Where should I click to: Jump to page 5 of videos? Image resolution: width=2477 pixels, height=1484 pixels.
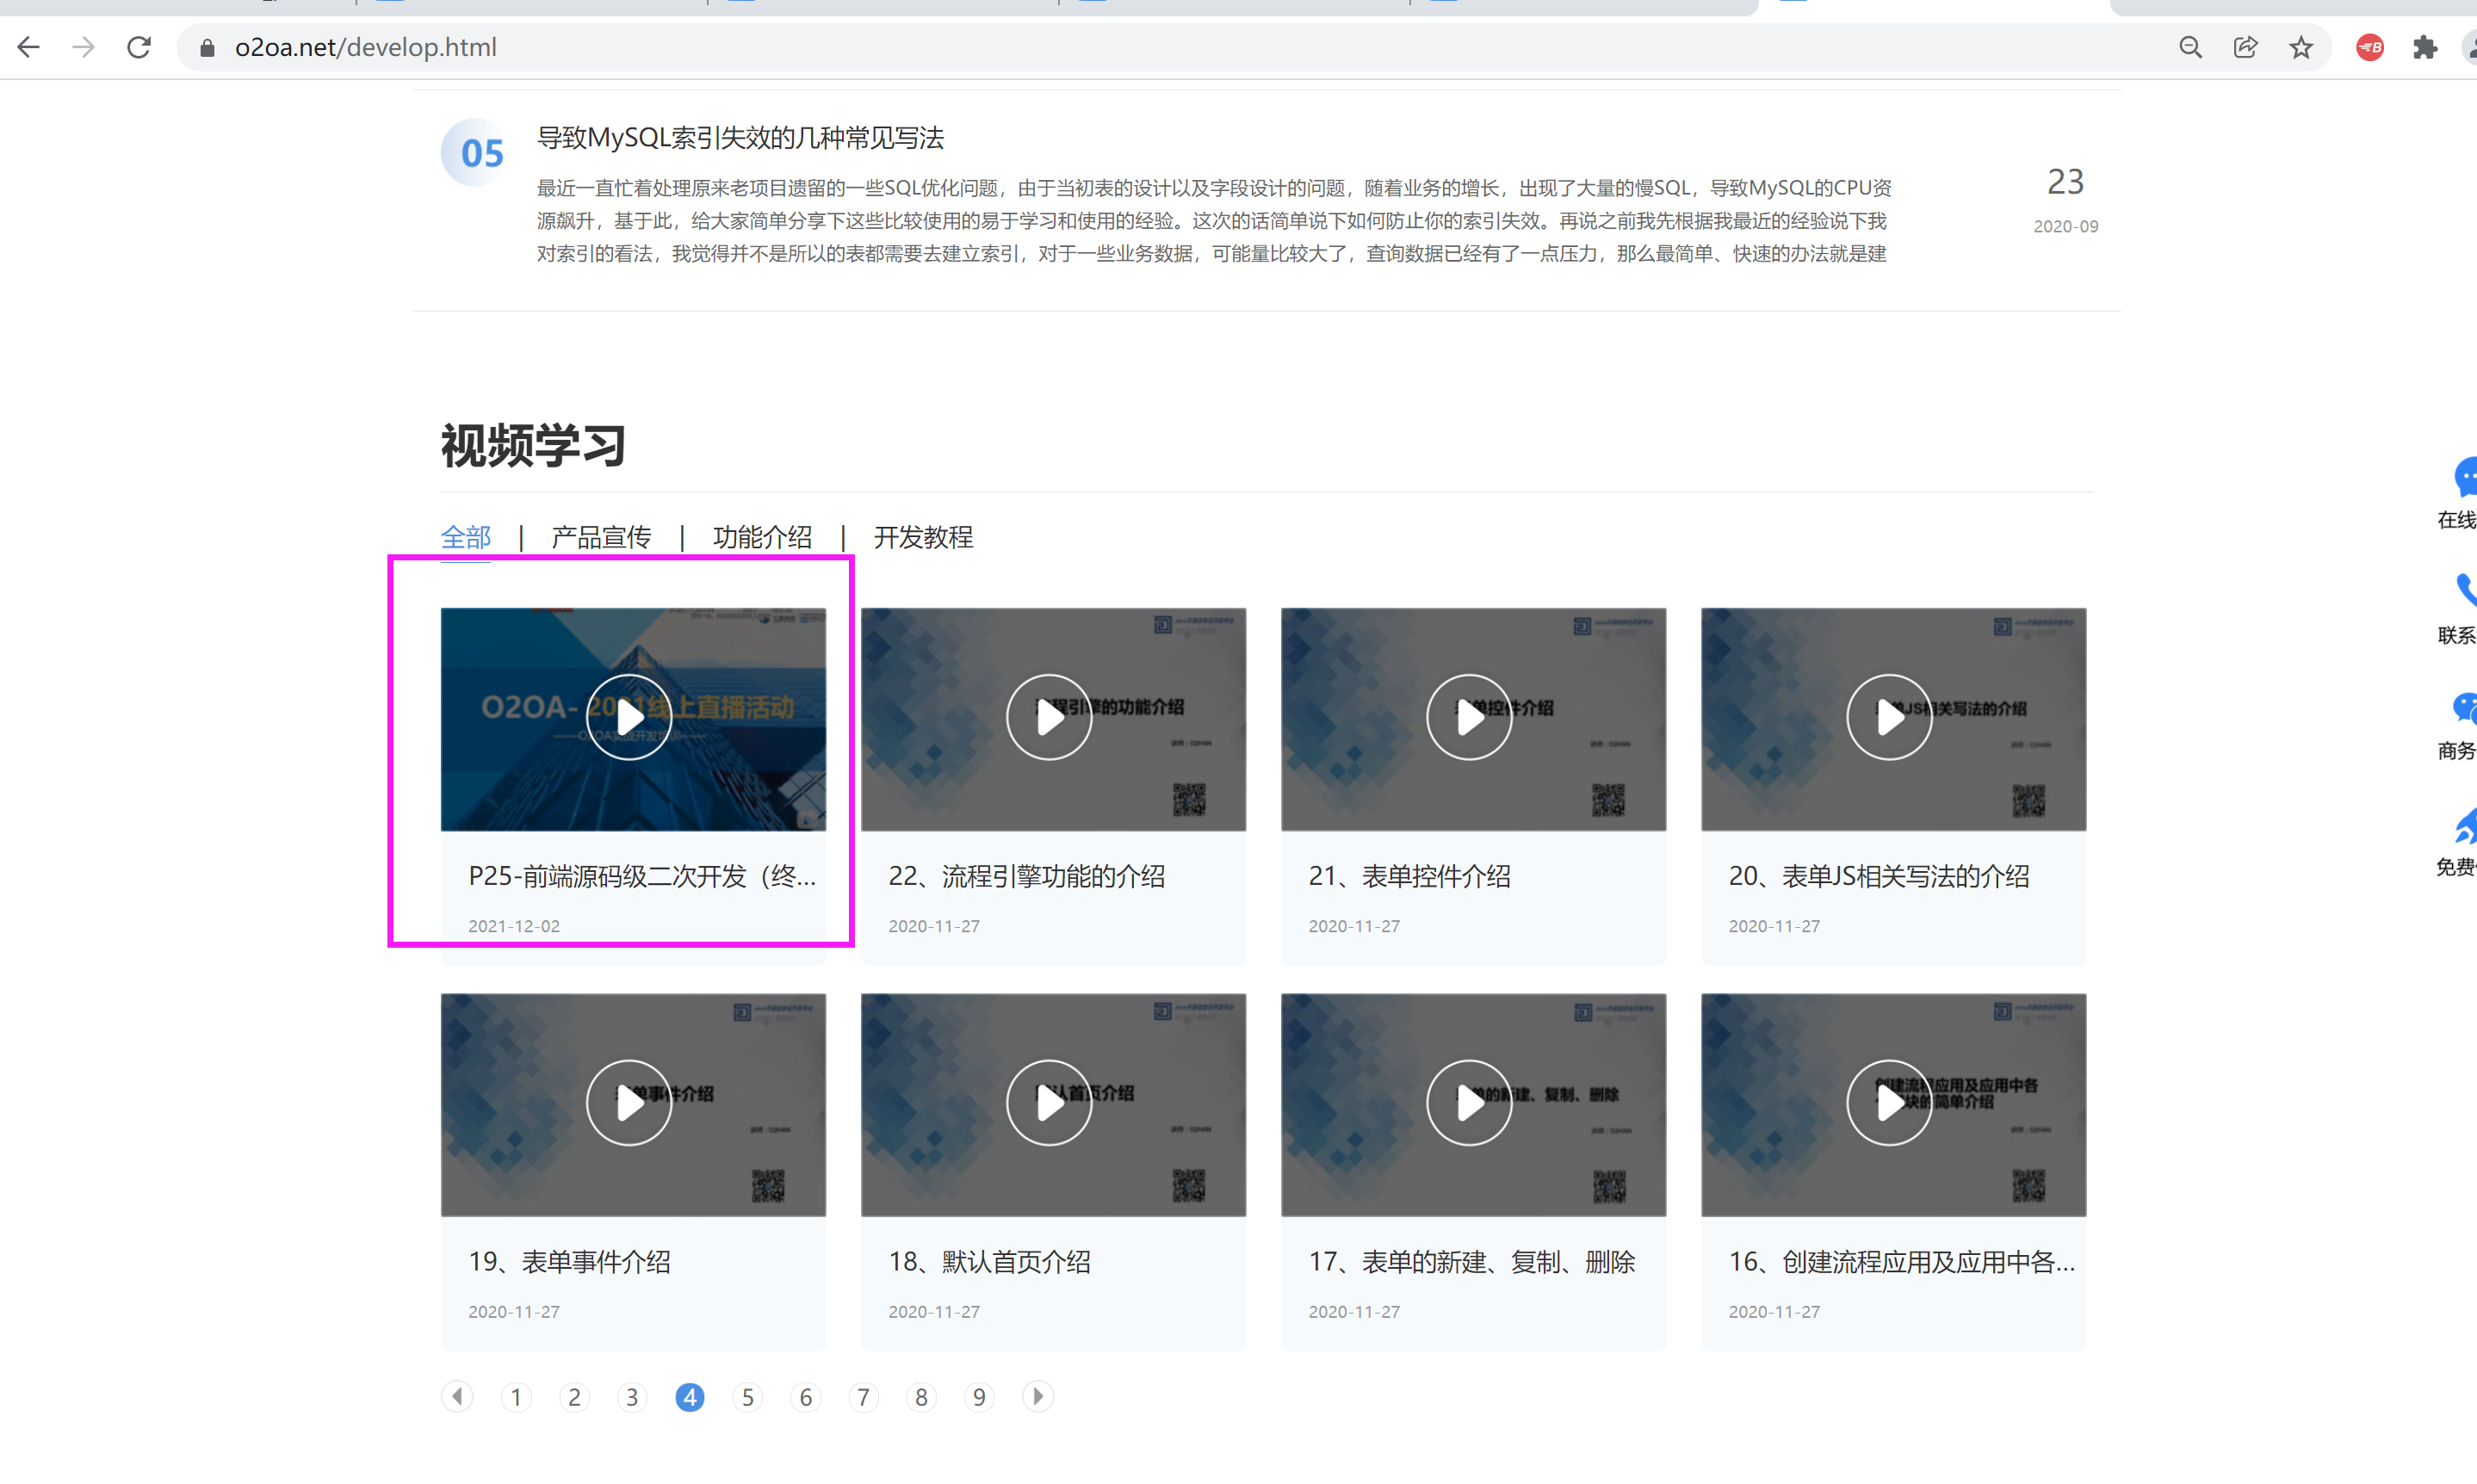tap(748, 1397)
